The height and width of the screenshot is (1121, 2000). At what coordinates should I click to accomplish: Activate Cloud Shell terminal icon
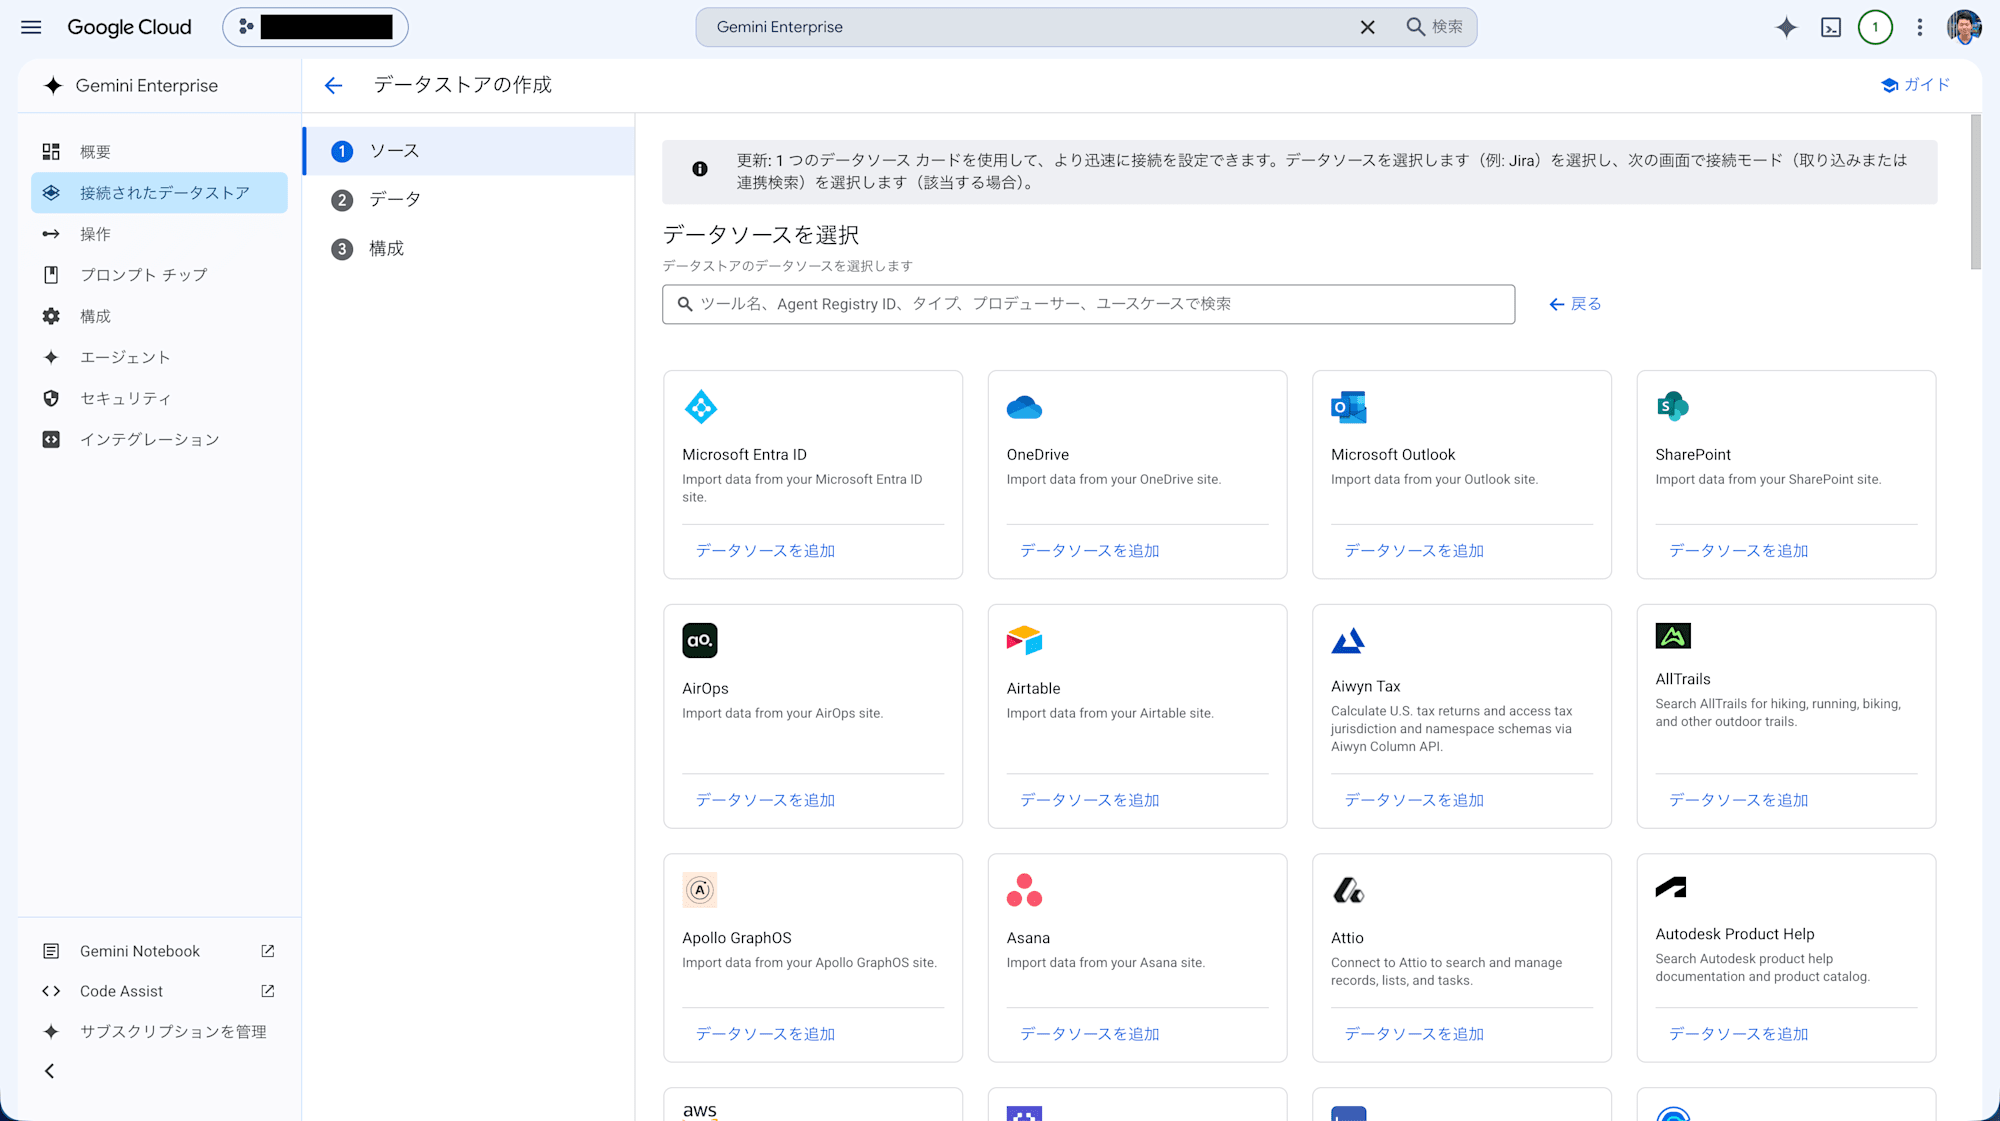1831,27
